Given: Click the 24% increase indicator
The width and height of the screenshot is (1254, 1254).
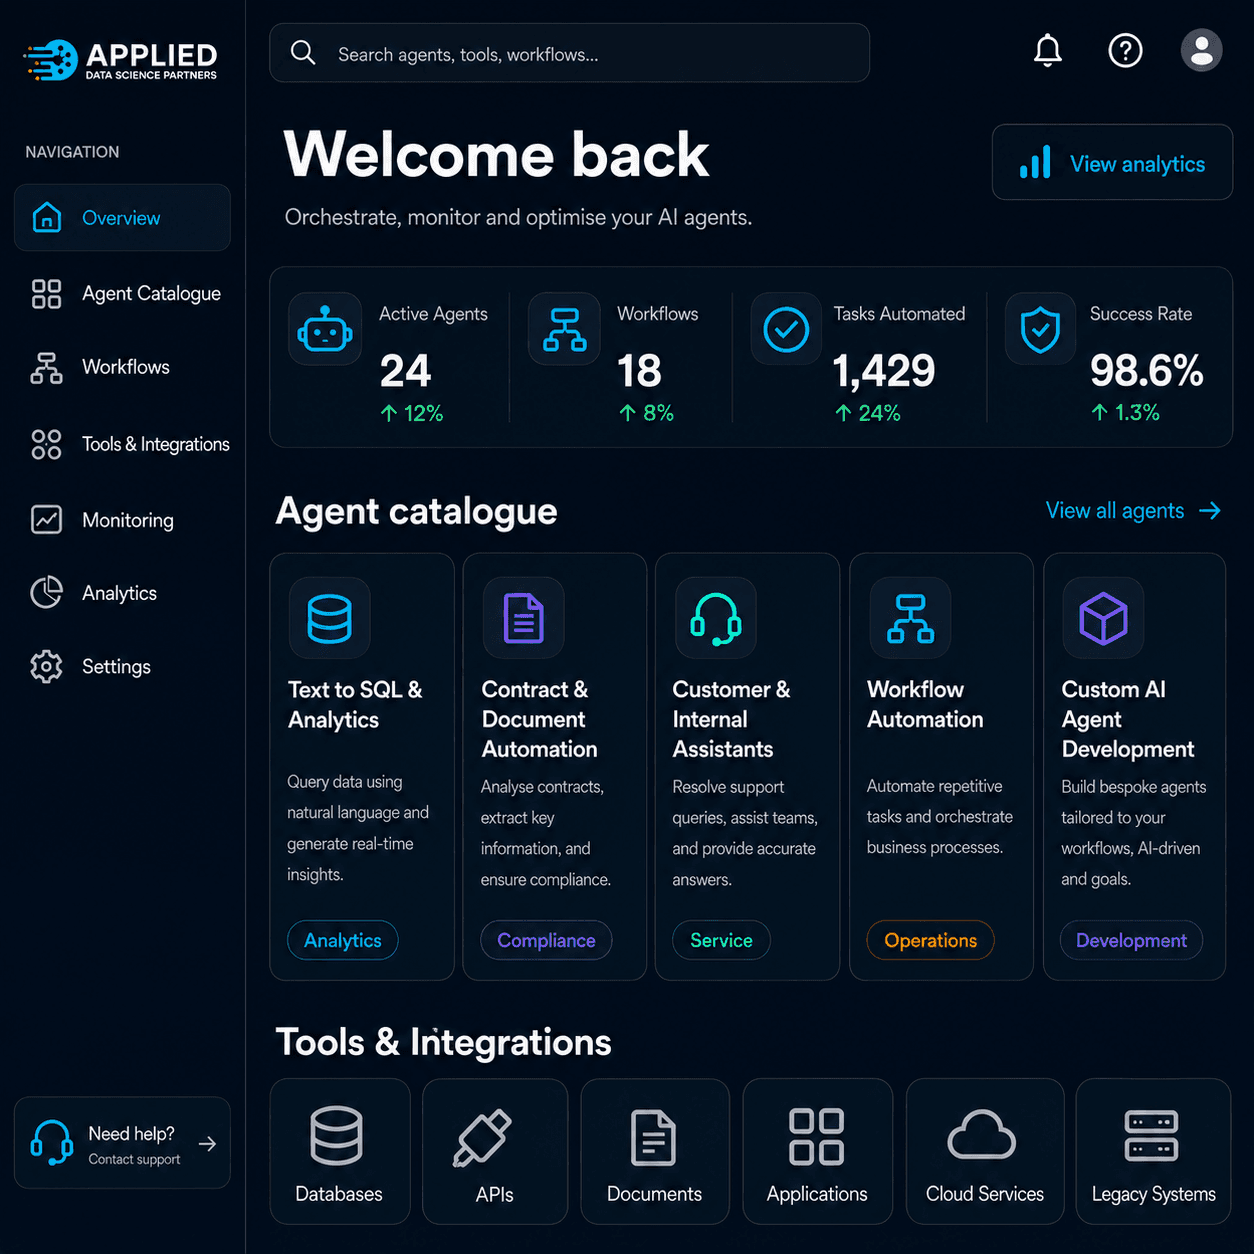Looking at the screenshot, I should pyautogui.click(x=868, y=413).
